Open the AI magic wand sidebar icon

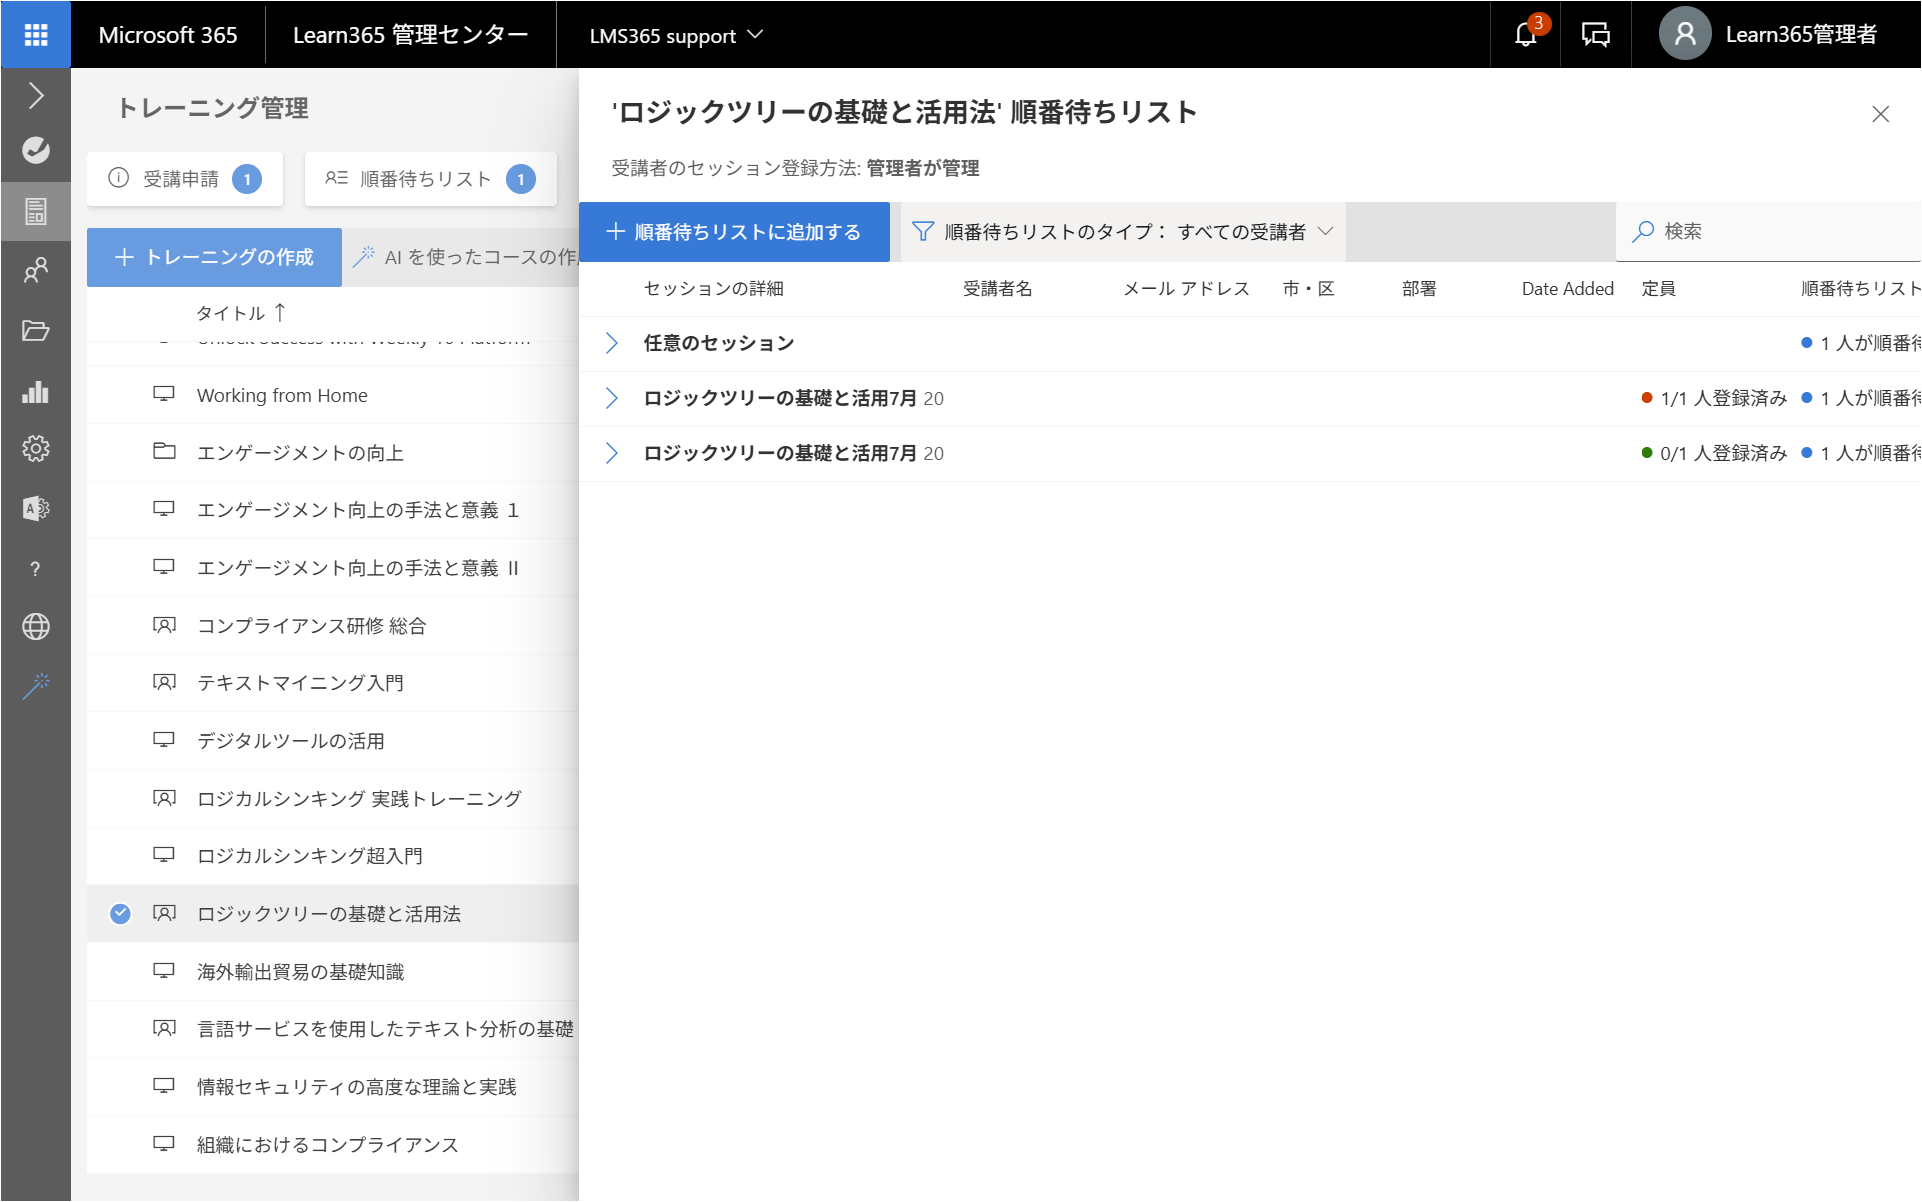(36, 686)
